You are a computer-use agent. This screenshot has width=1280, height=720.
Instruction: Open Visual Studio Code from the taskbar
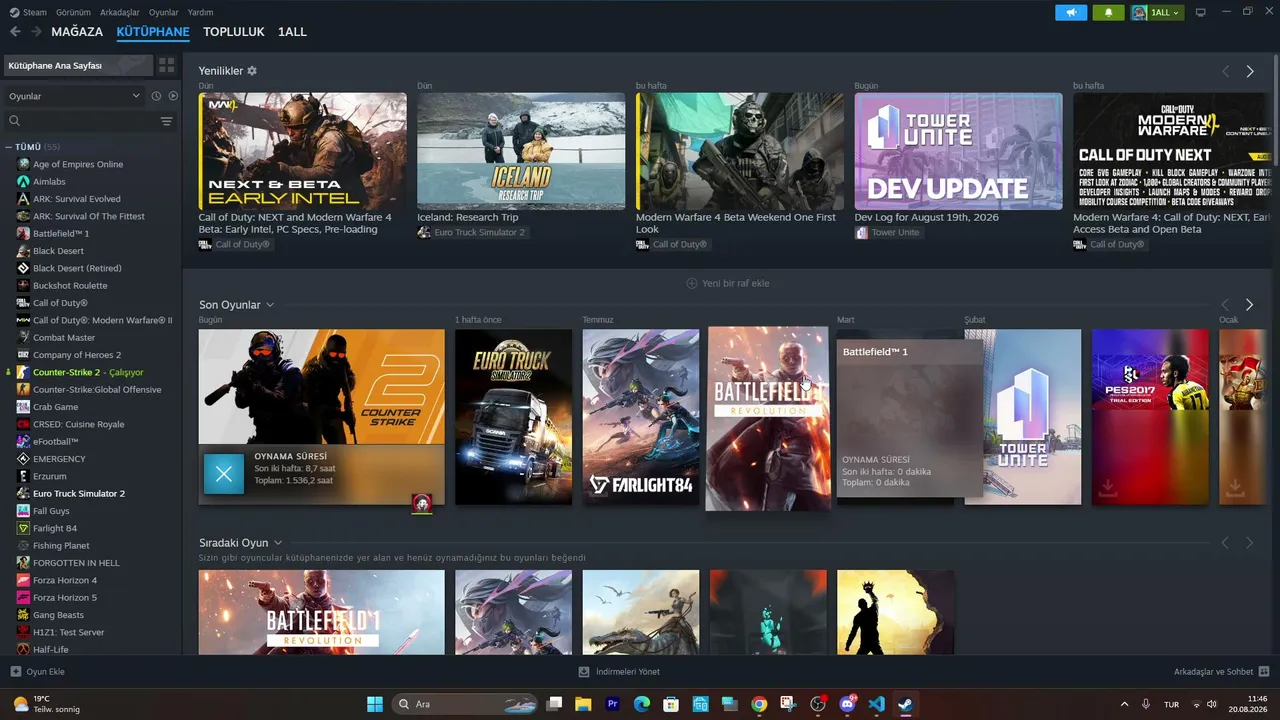pyautogui.click(x=877, y=704)
